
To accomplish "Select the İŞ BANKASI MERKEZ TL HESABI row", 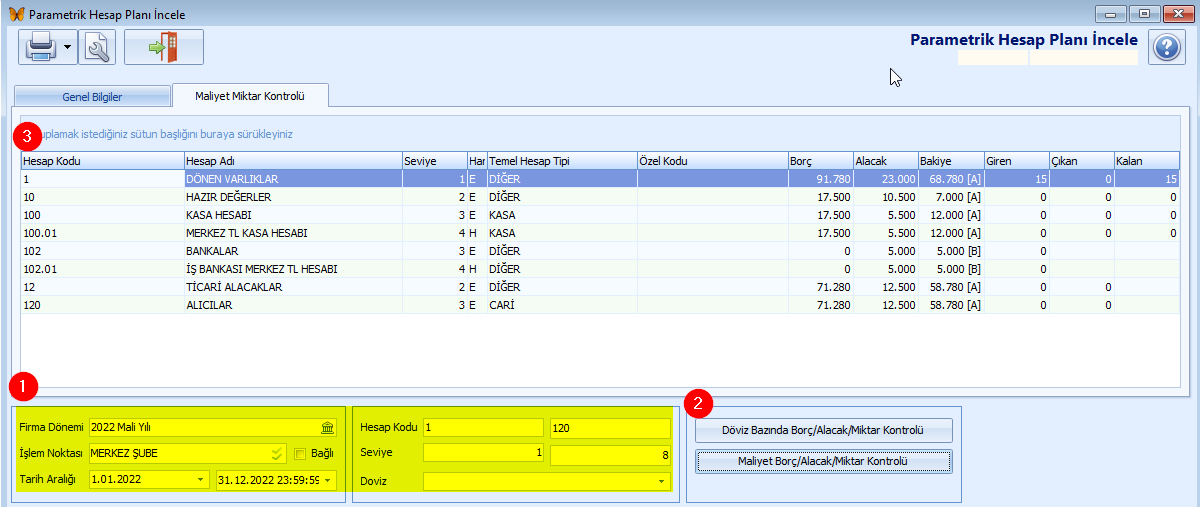I will 600,269.
